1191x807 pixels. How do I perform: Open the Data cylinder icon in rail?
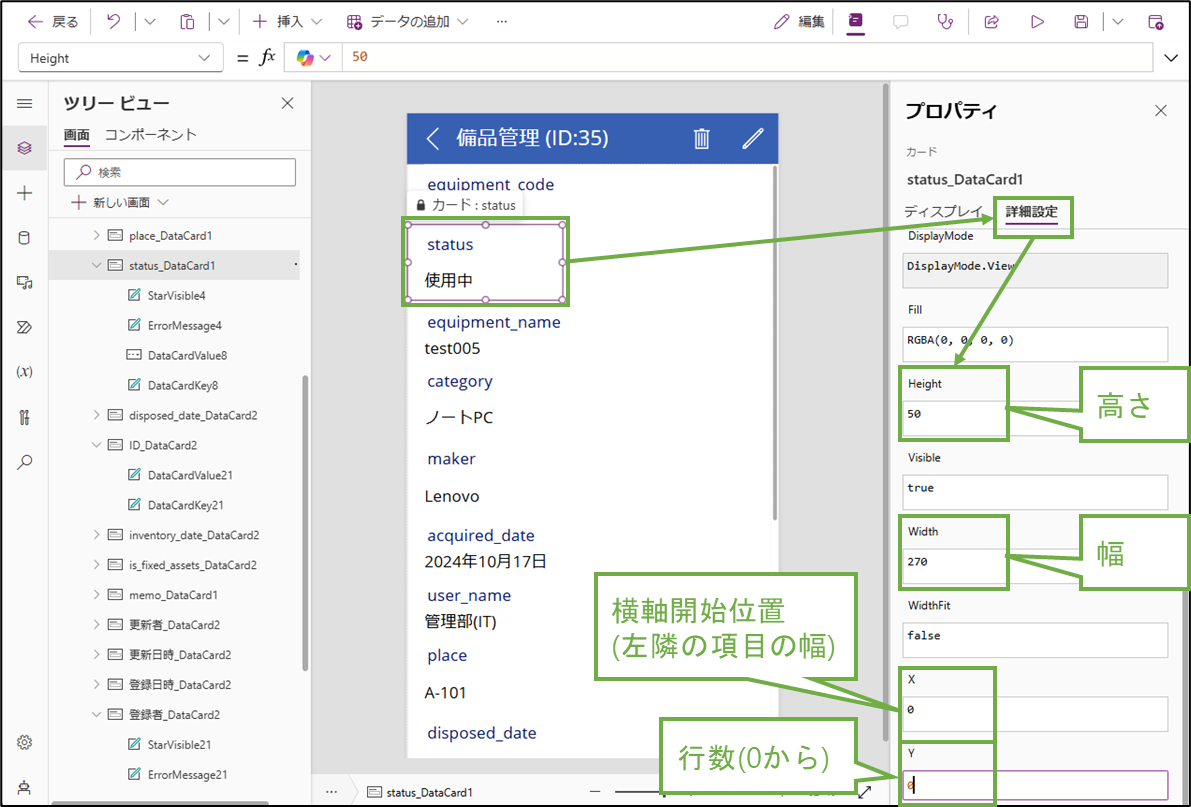[x=24, y=238]
